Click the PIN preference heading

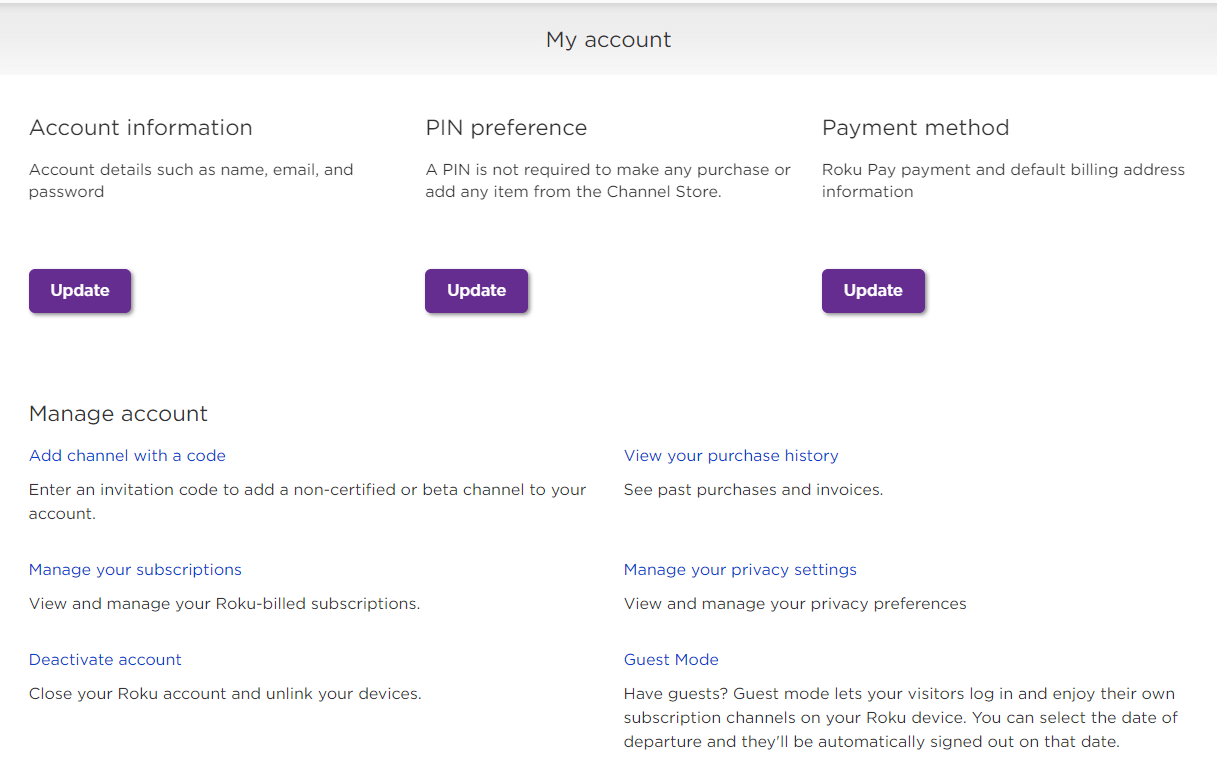pyautogui.click(x=506, y=128)
